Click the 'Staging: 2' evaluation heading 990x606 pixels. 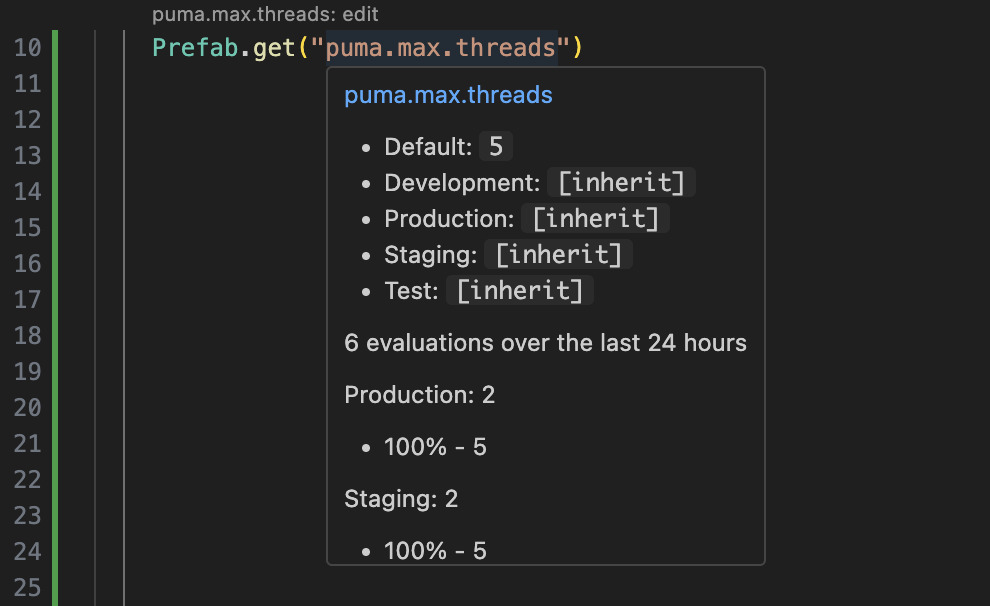(401, 498)
